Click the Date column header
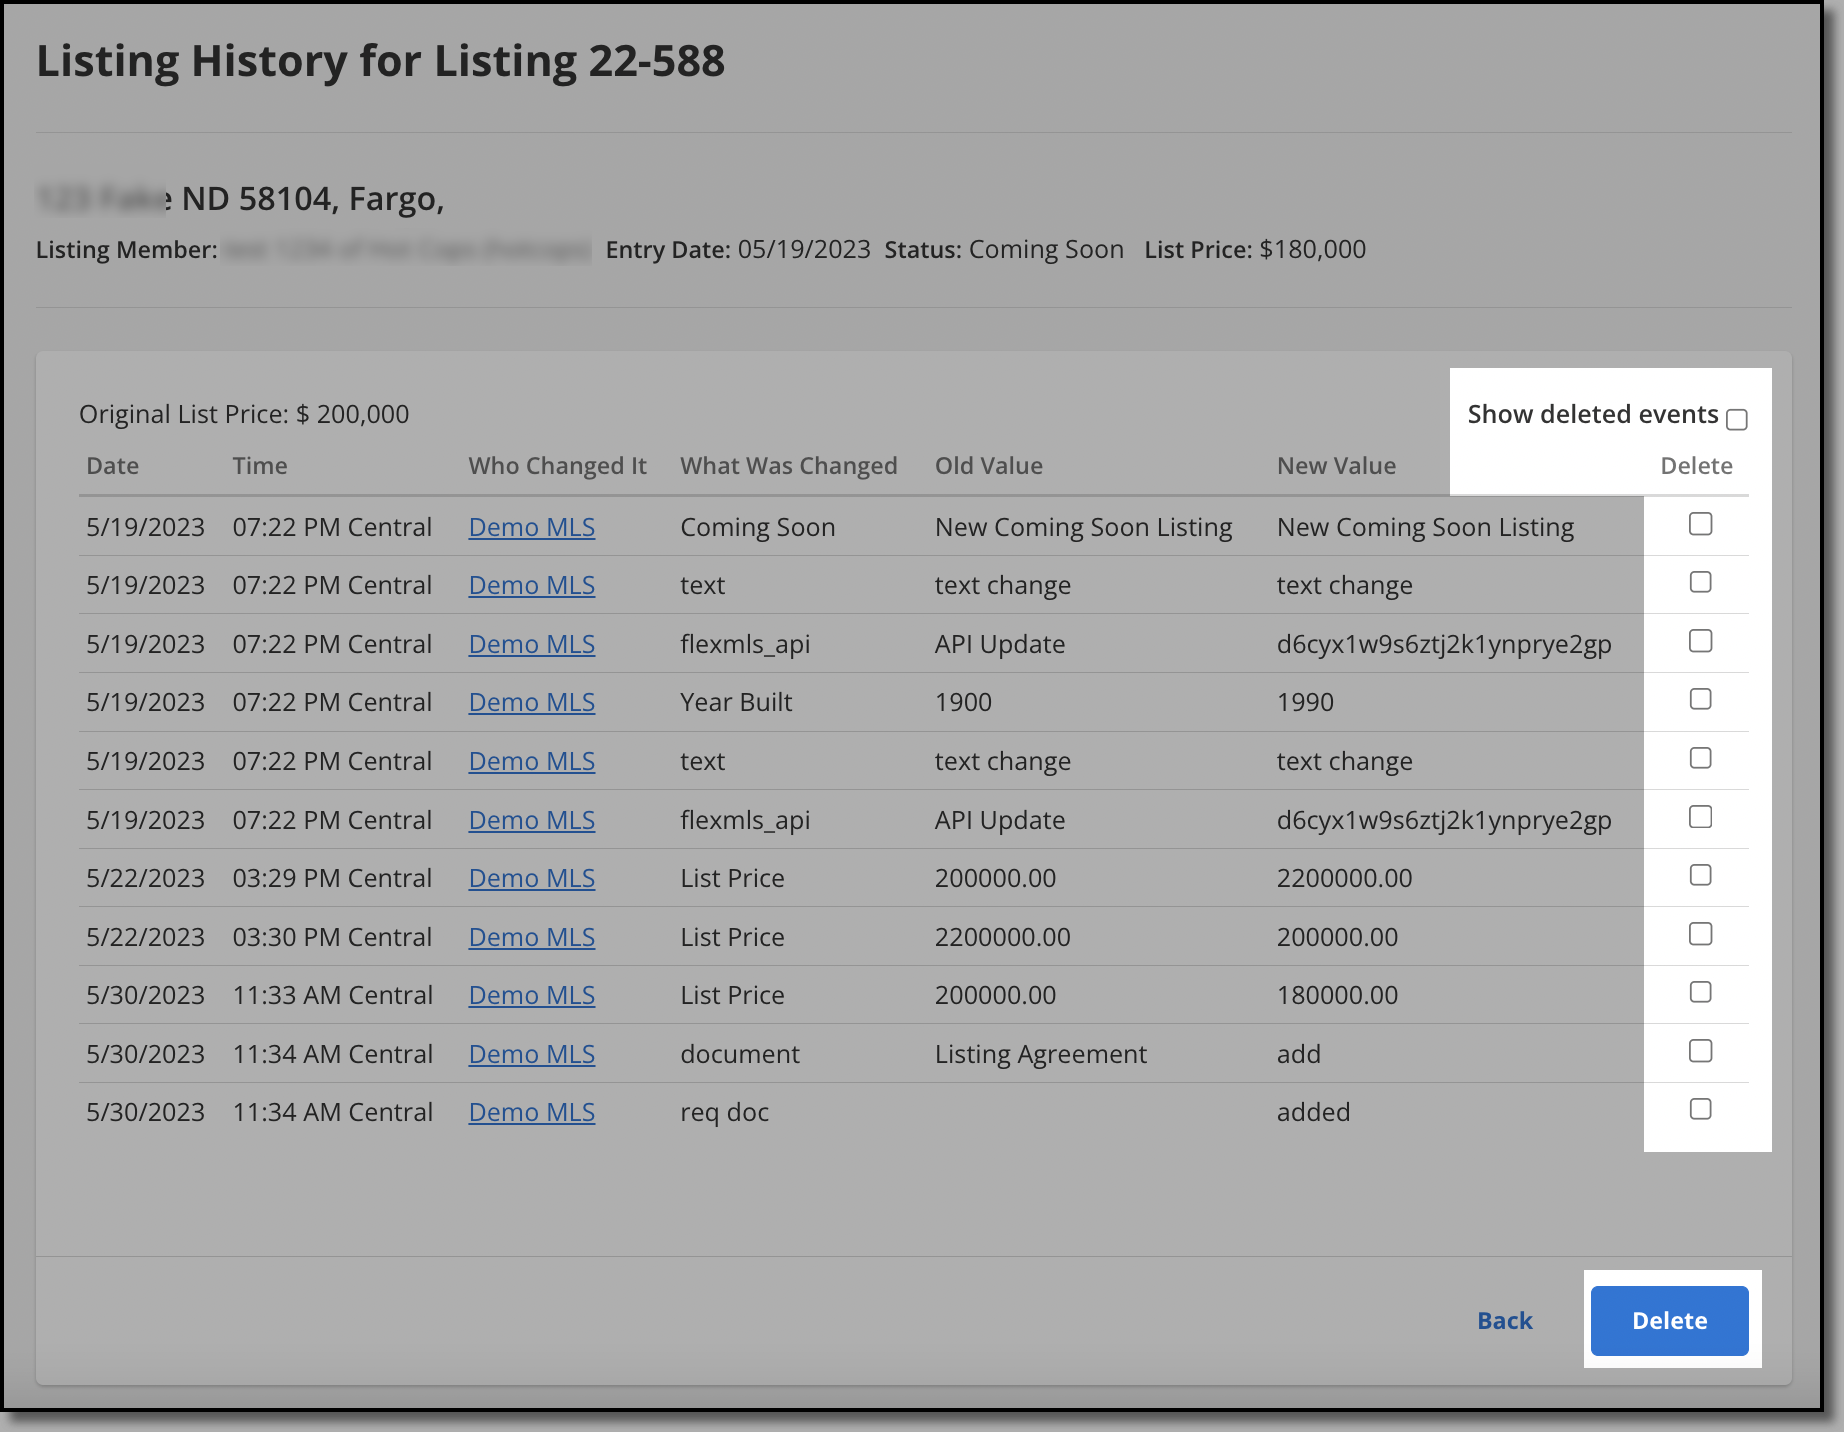Screen dimensions: 1844x1432 (112, 466)
